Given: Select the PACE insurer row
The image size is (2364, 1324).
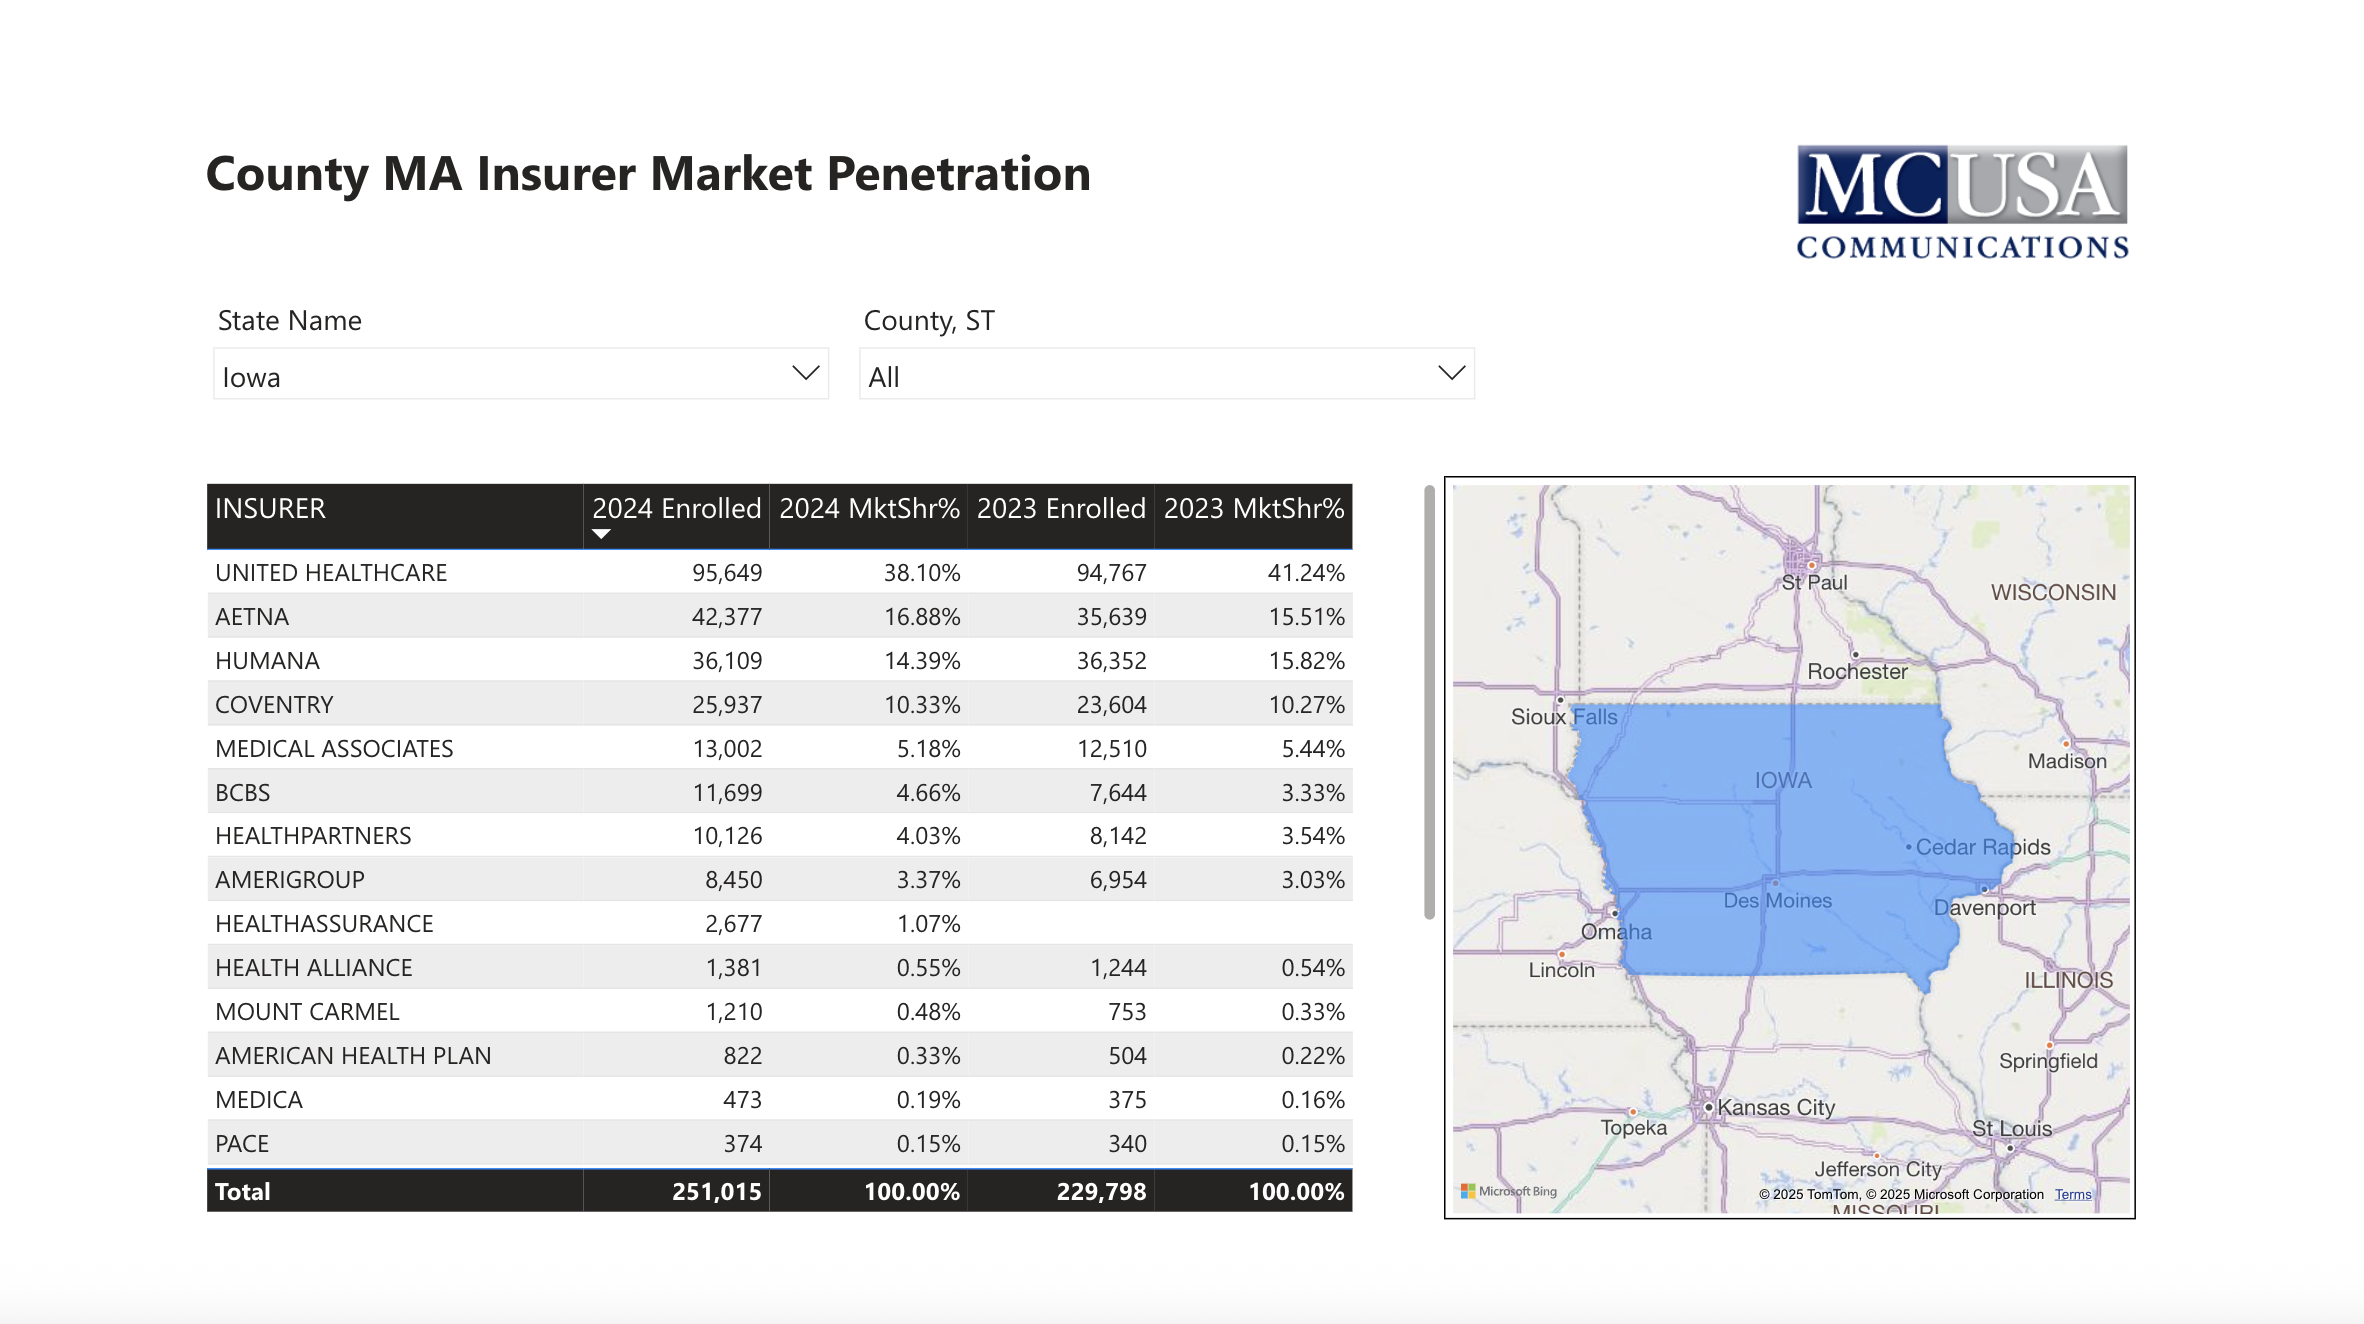Looking at the screenshot, I should pyautogui.click(x=780, y=1143).
